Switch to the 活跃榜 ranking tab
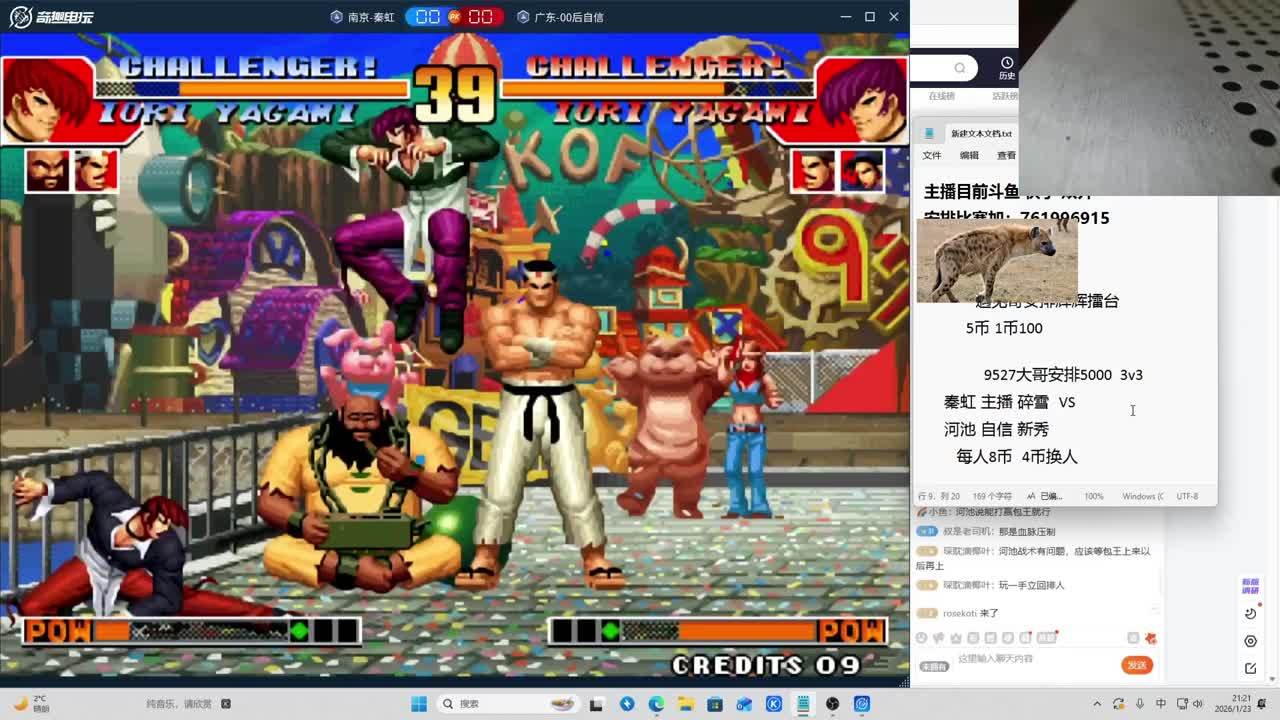 coord(1004,96)
